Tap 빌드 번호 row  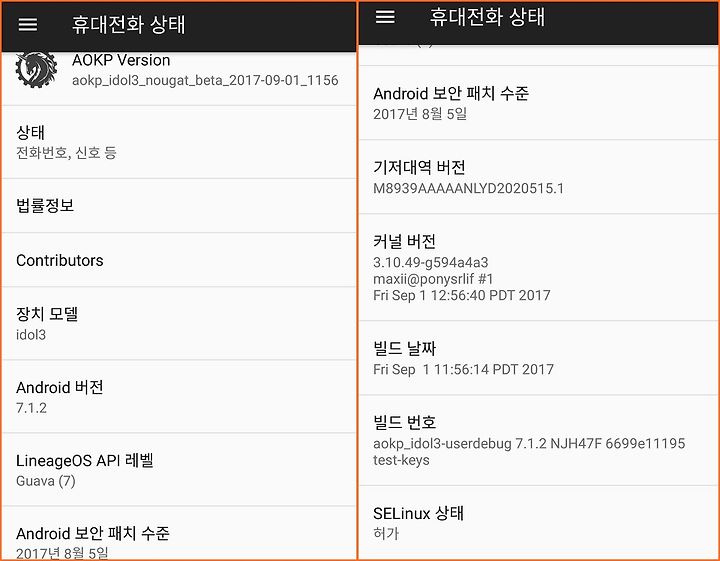point(539,440)
